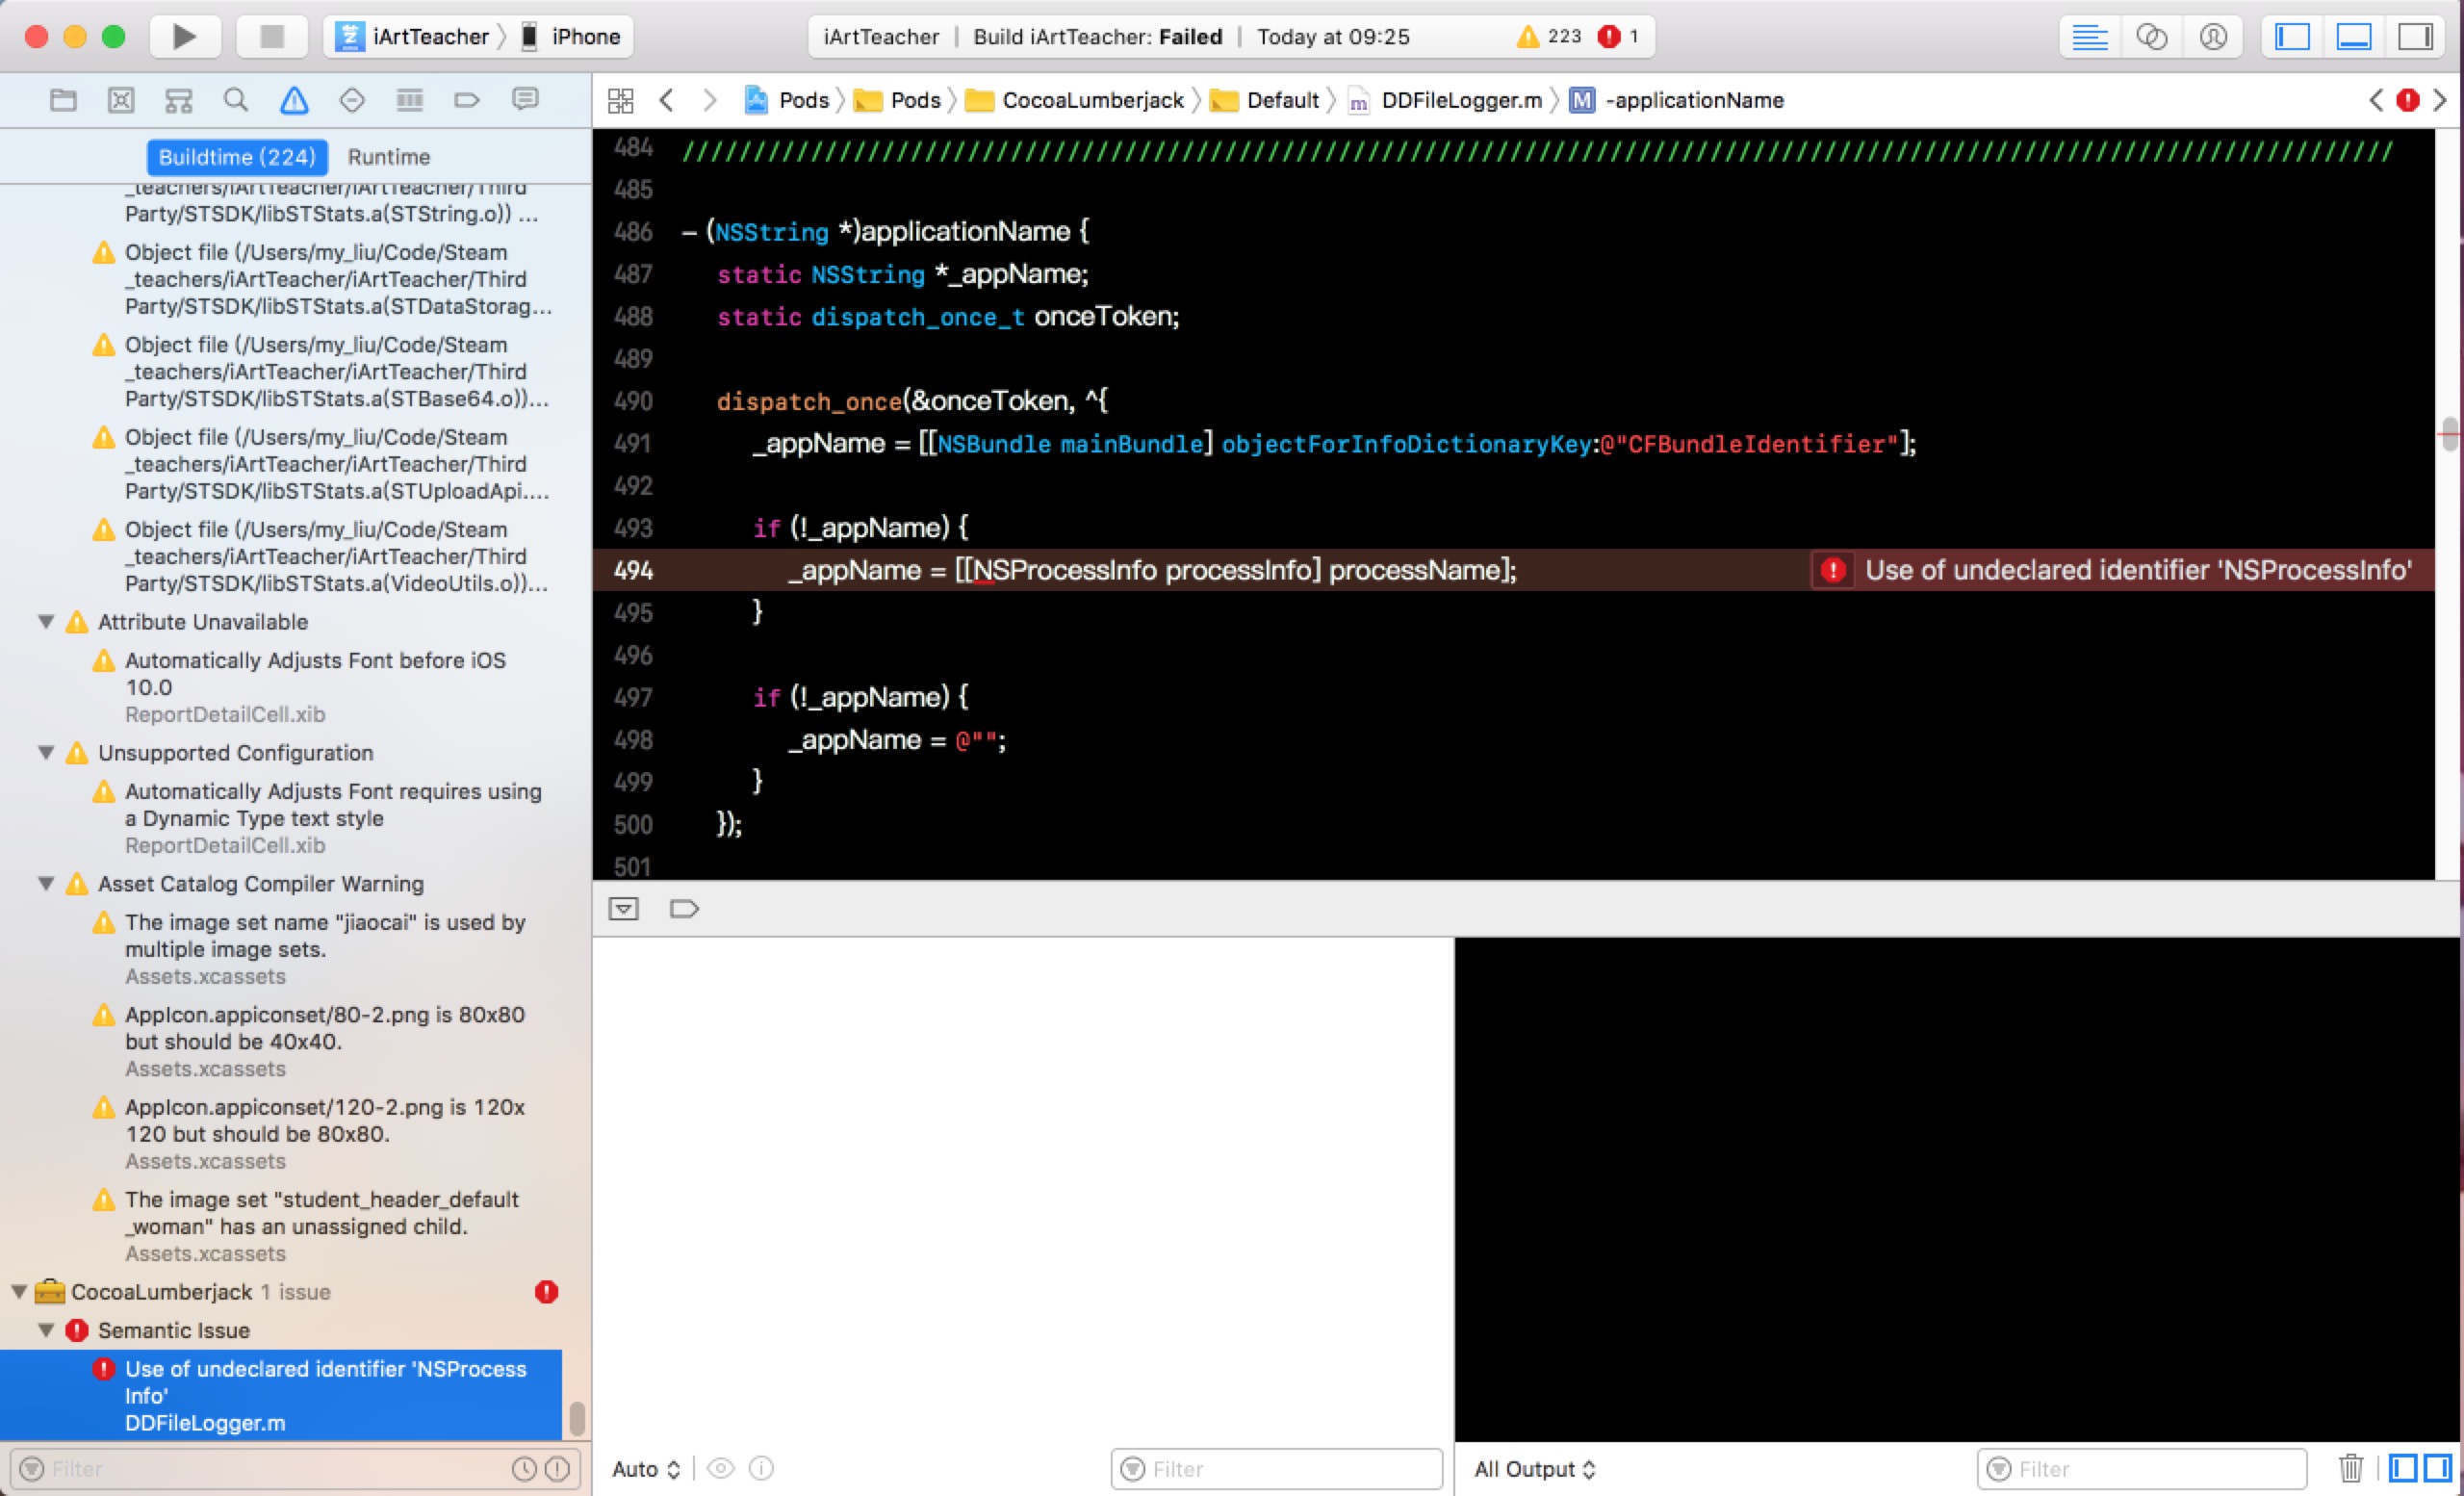
Task: Toggle the debug area visibility
Action: click(x=2354, y=36)
